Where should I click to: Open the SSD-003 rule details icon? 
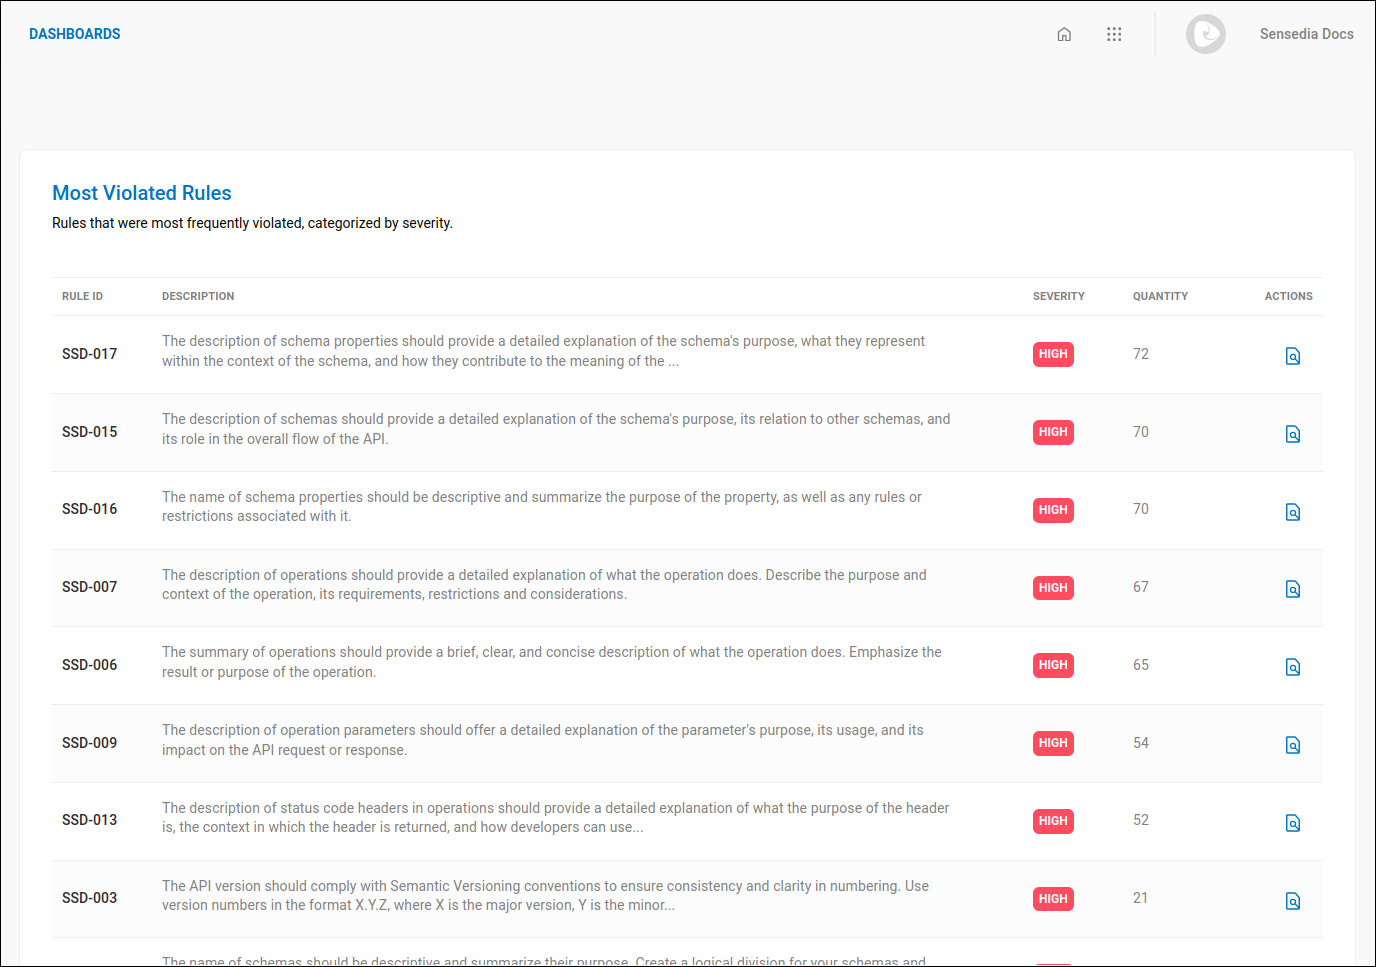(1292, 900)
